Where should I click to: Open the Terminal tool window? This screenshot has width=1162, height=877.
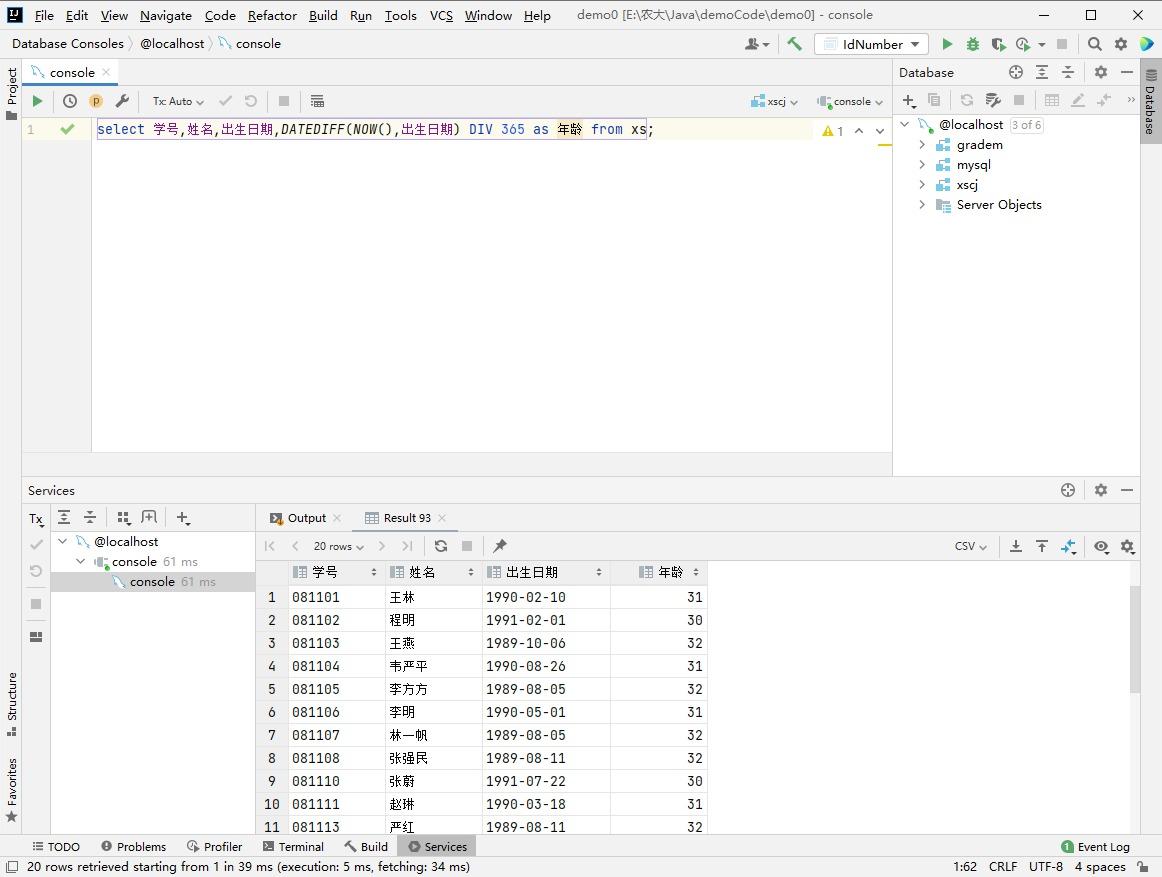point(293,846)
